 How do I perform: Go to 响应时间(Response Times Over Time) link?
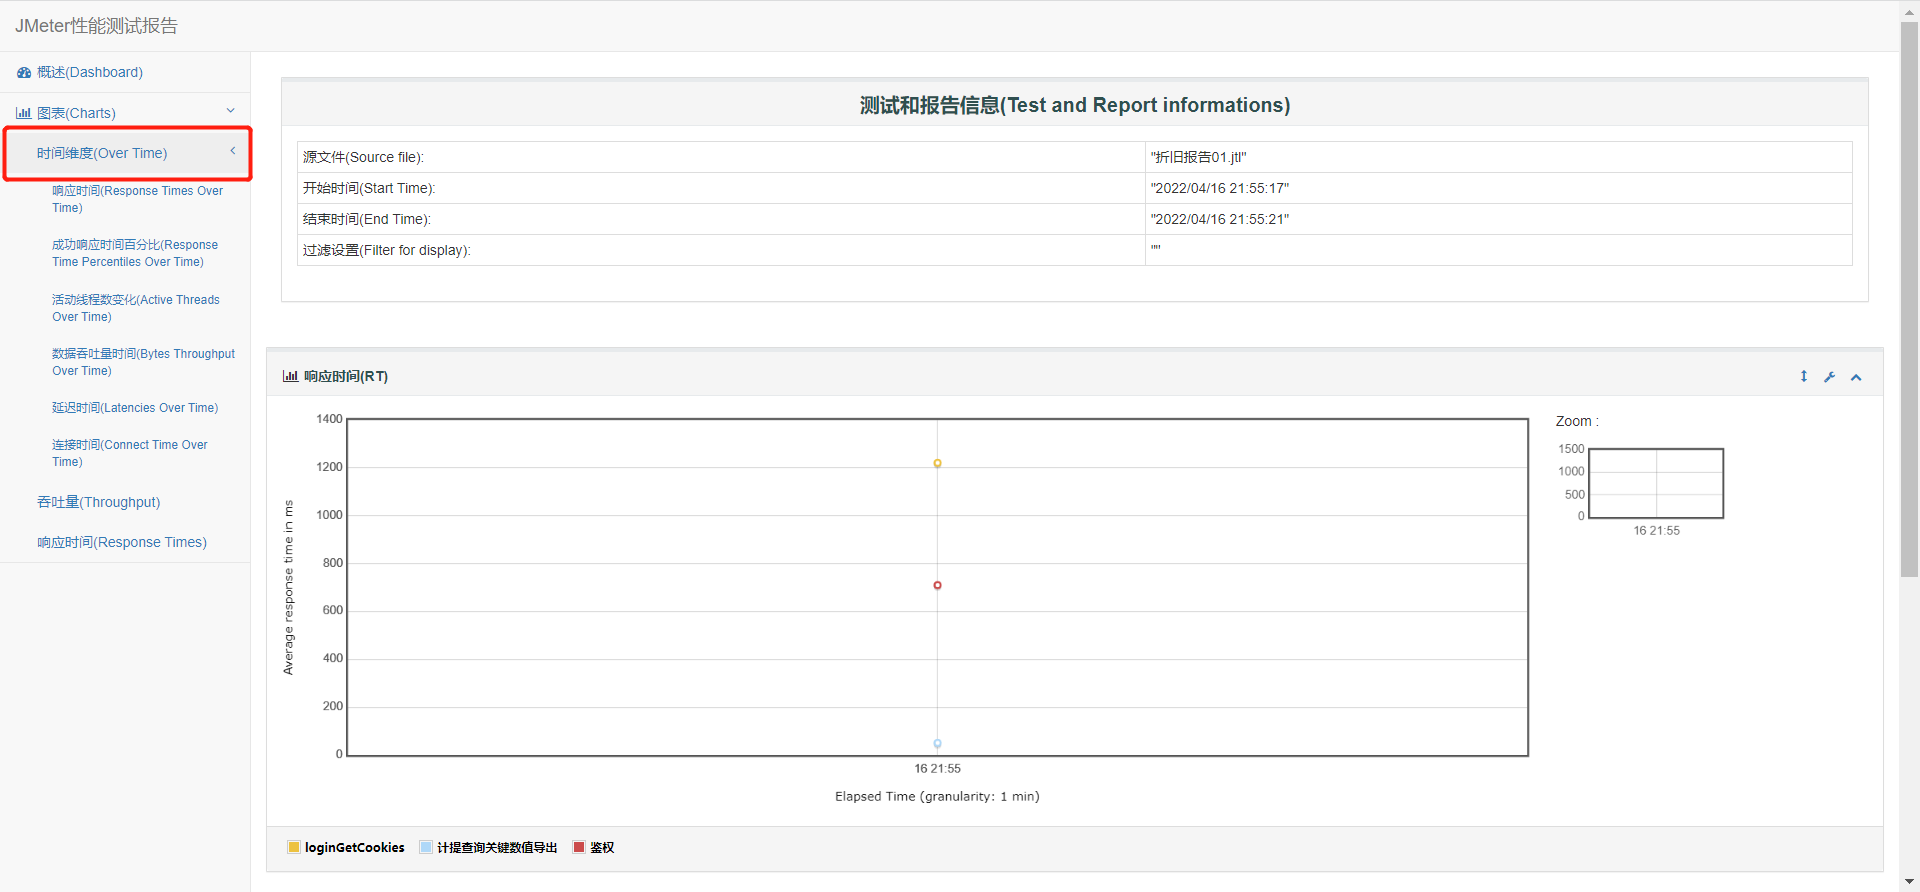[x=138, y=199]
